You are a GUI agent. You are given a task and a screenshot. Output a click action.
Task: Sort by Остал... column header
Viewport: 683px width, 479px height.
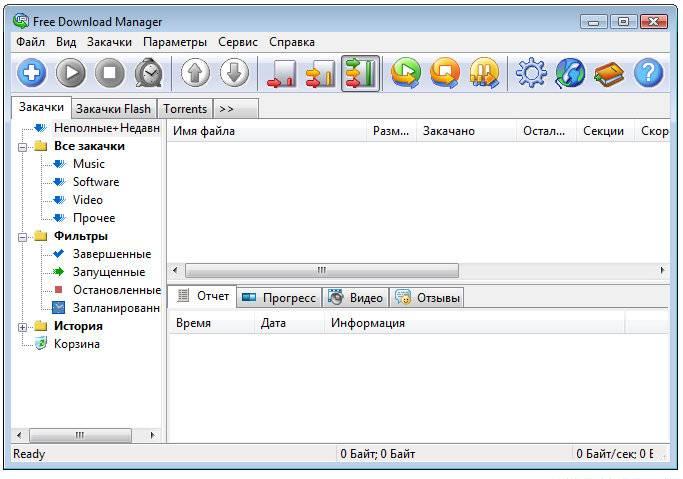coord(547,131)
